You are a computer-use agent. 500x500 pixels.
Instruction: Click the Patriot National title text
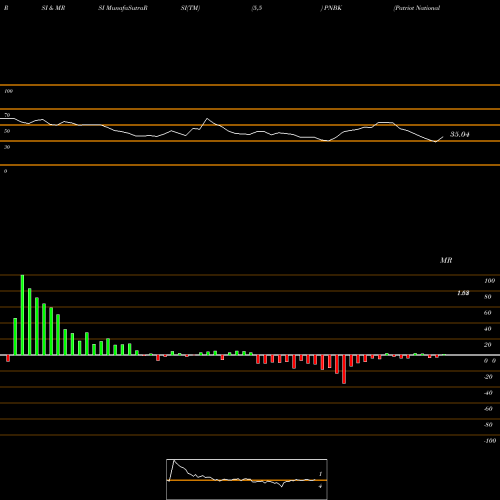click(417, 8)
